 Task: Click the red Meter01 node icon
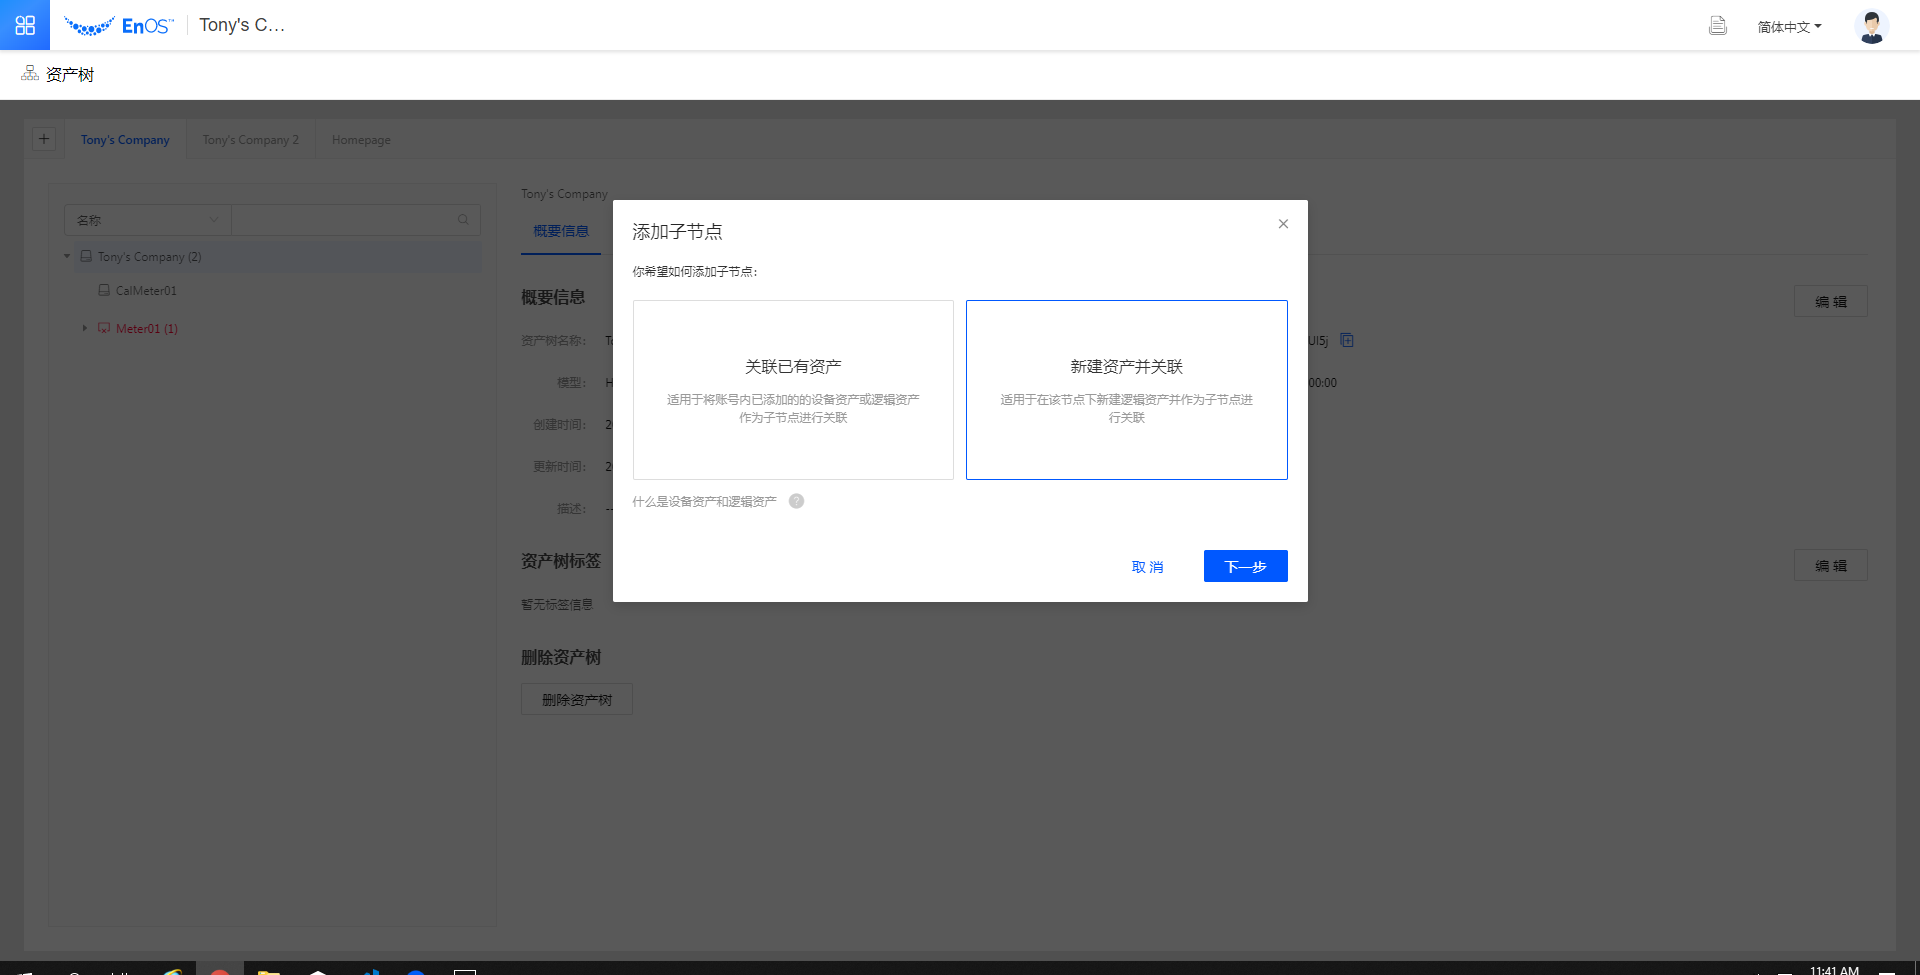(x=104, y=328)
